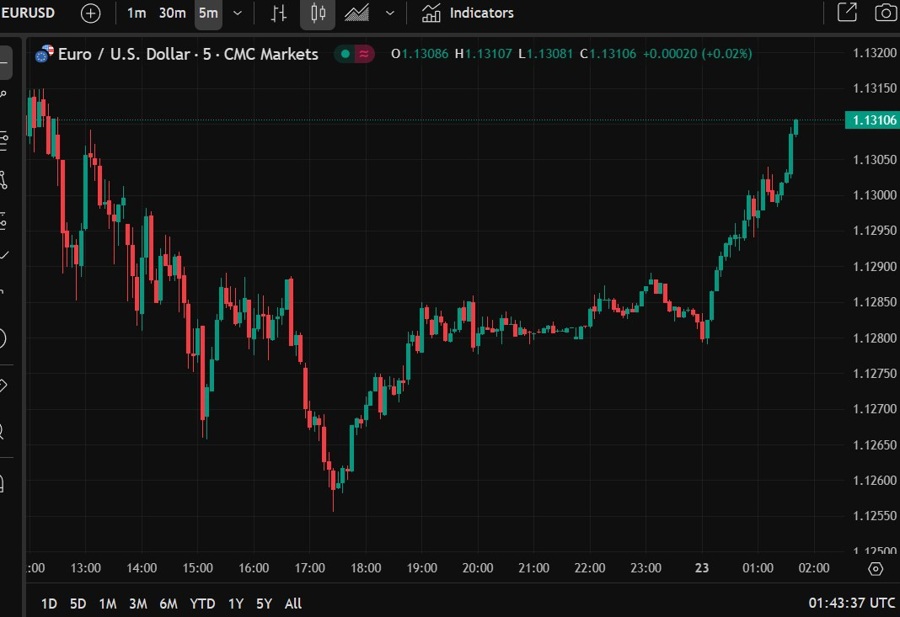Toggle EURUSD series visibility with the green dot
Screen dimensions: 900x617
coord(344,55)
